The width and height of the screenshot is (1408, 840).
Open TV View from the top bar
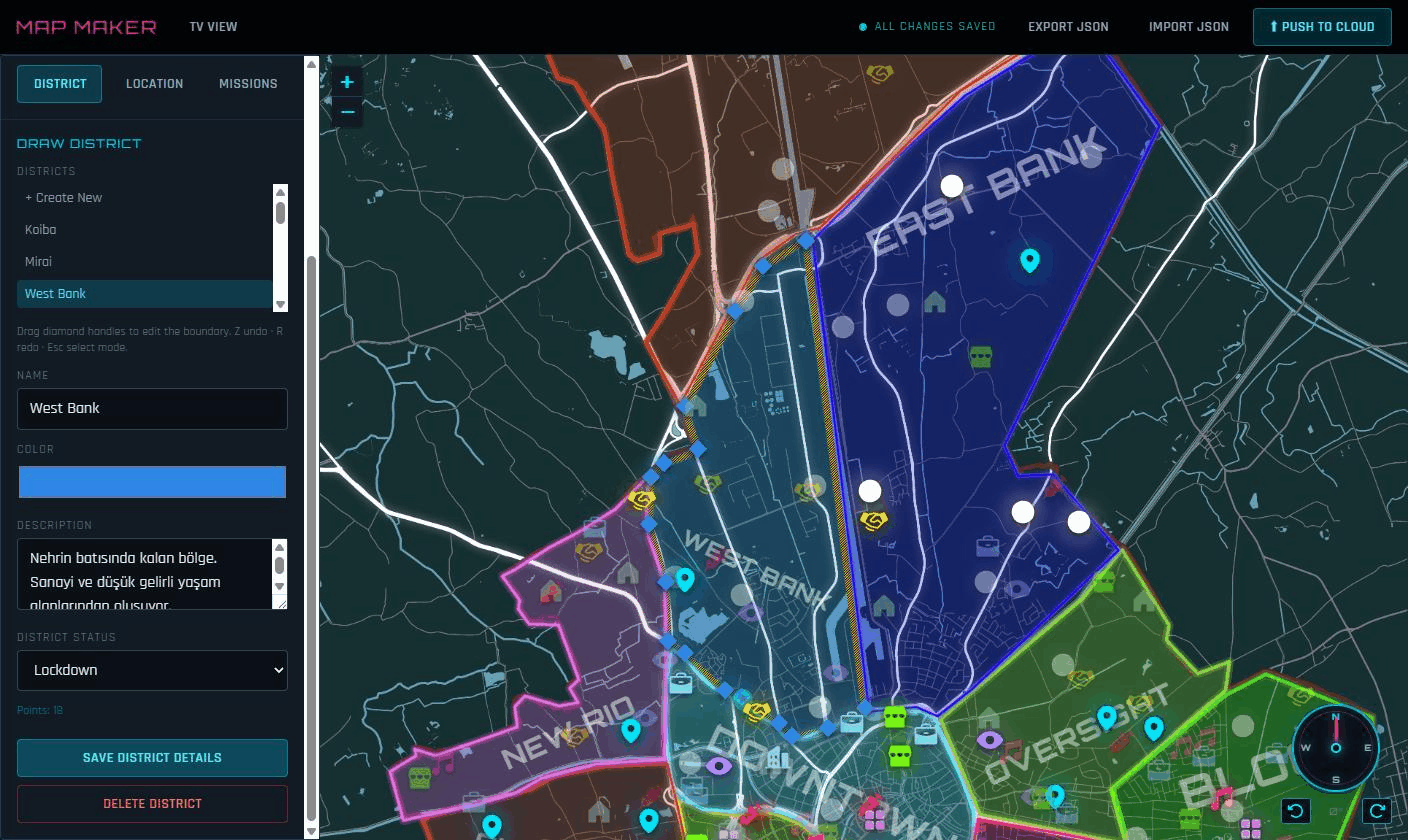213,27
